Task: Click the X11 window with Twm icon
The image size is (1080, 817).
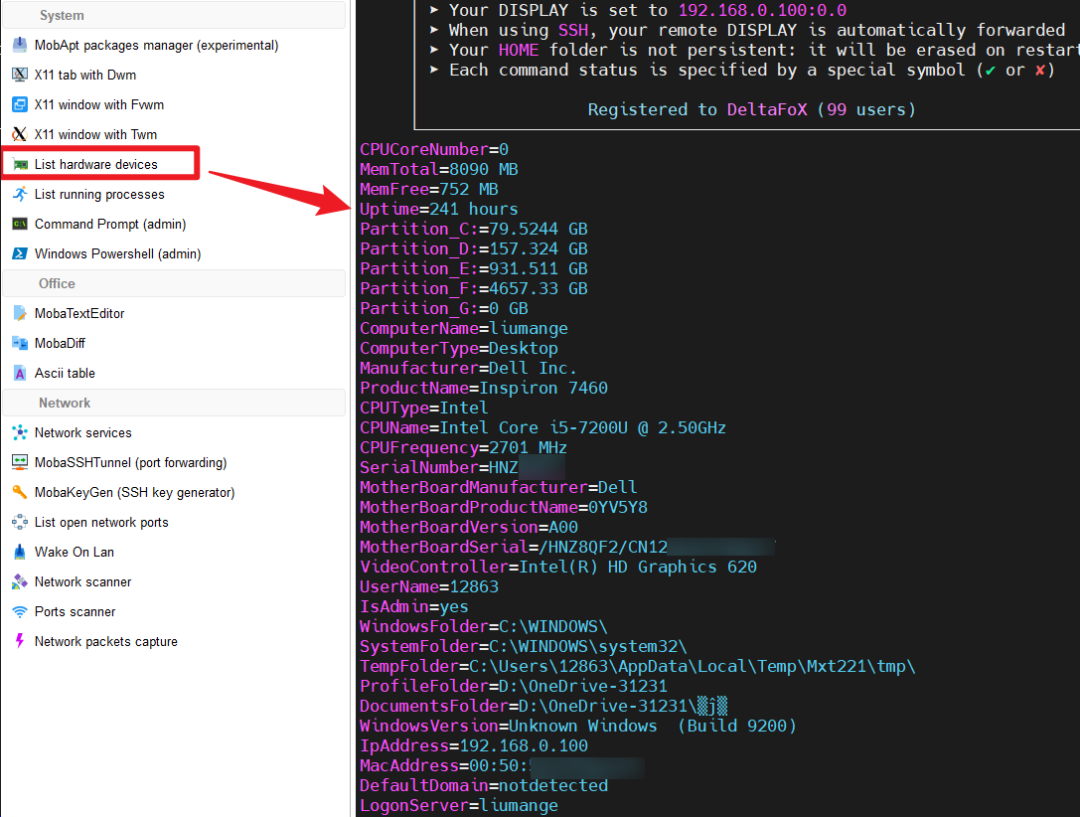Action: click(20, 134)
